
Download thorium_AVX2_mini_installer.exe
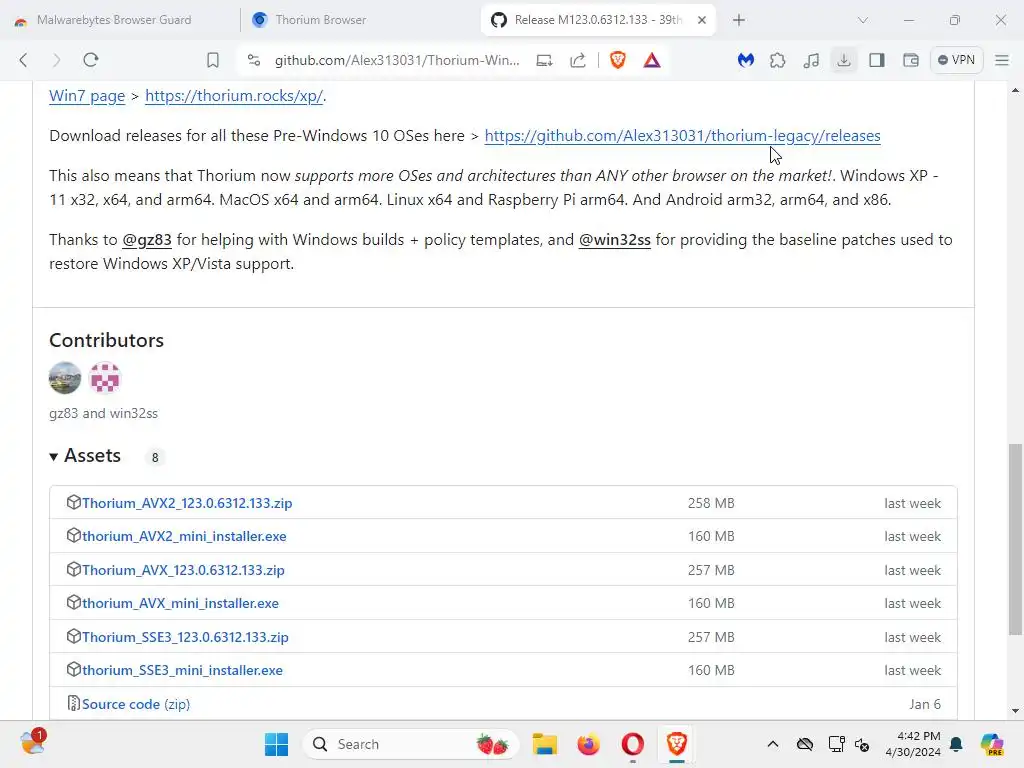184,536
